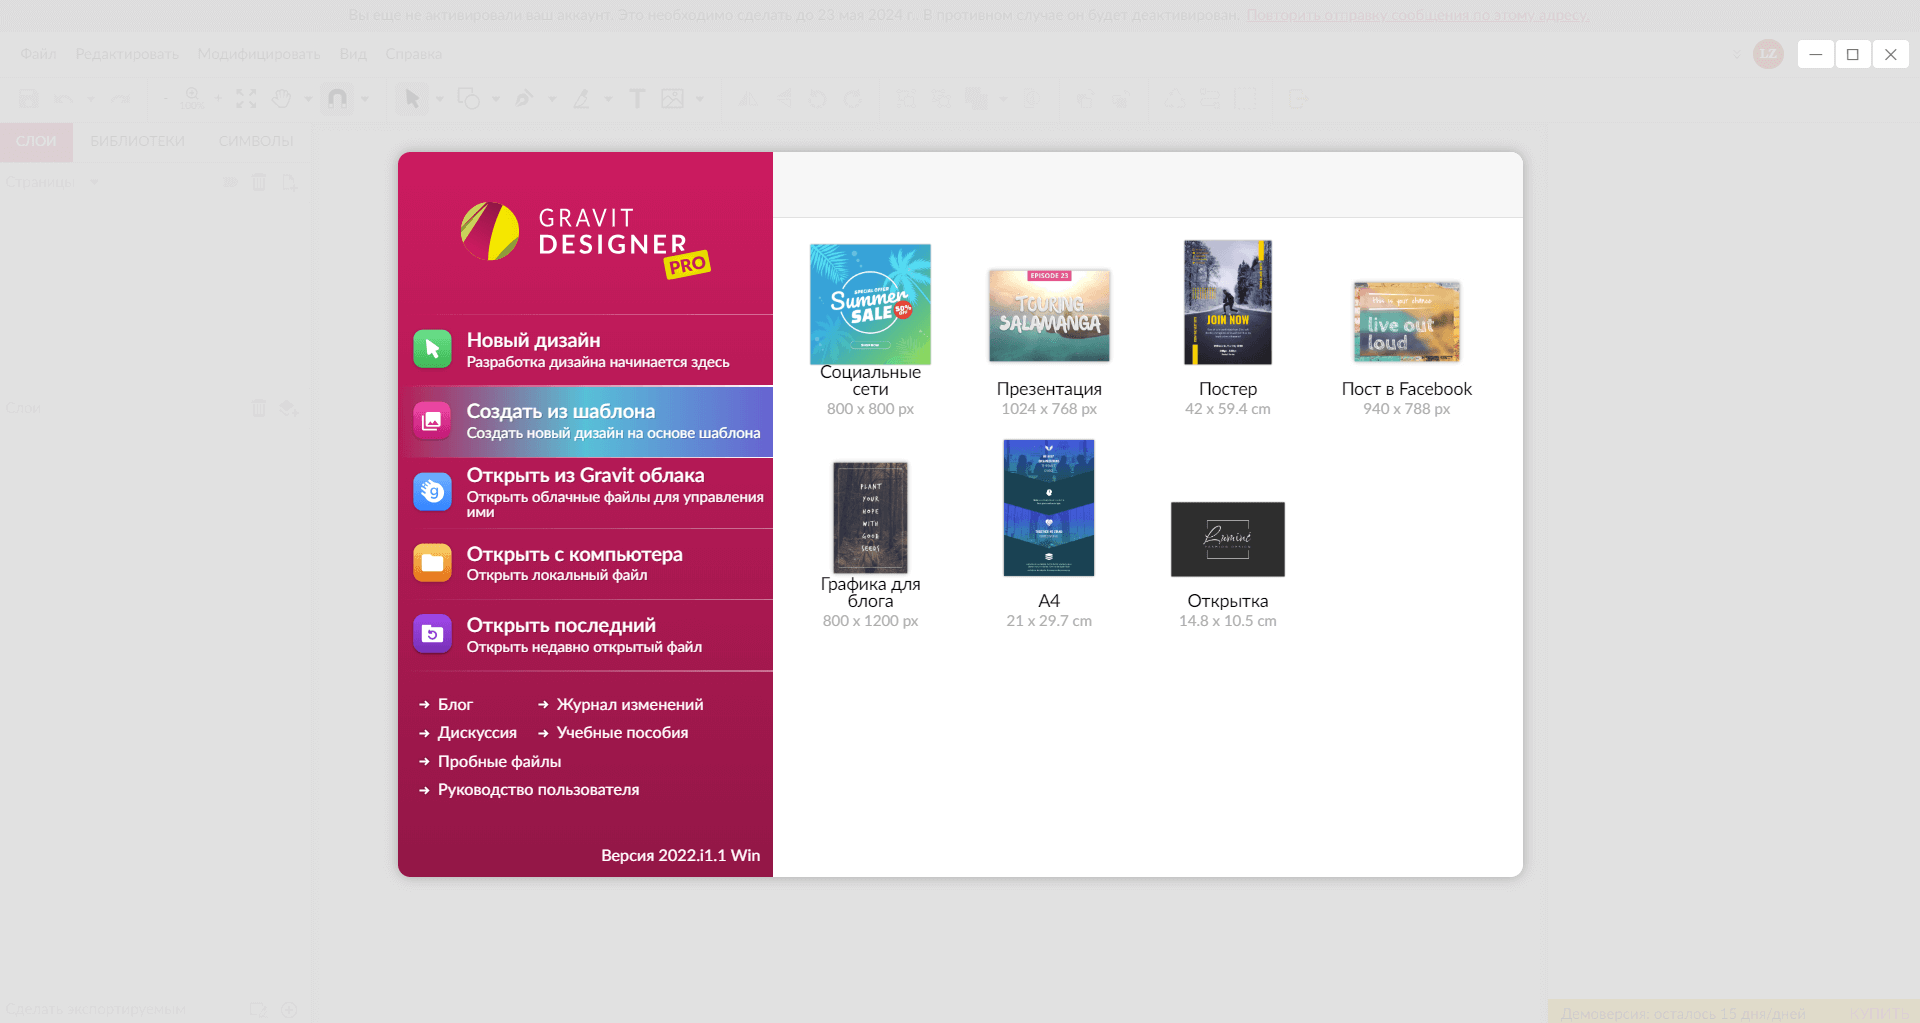Screen dimensions: 1920x1023
Task: Click Открыть из Gravit облака option
Action: tap(585, 493)
